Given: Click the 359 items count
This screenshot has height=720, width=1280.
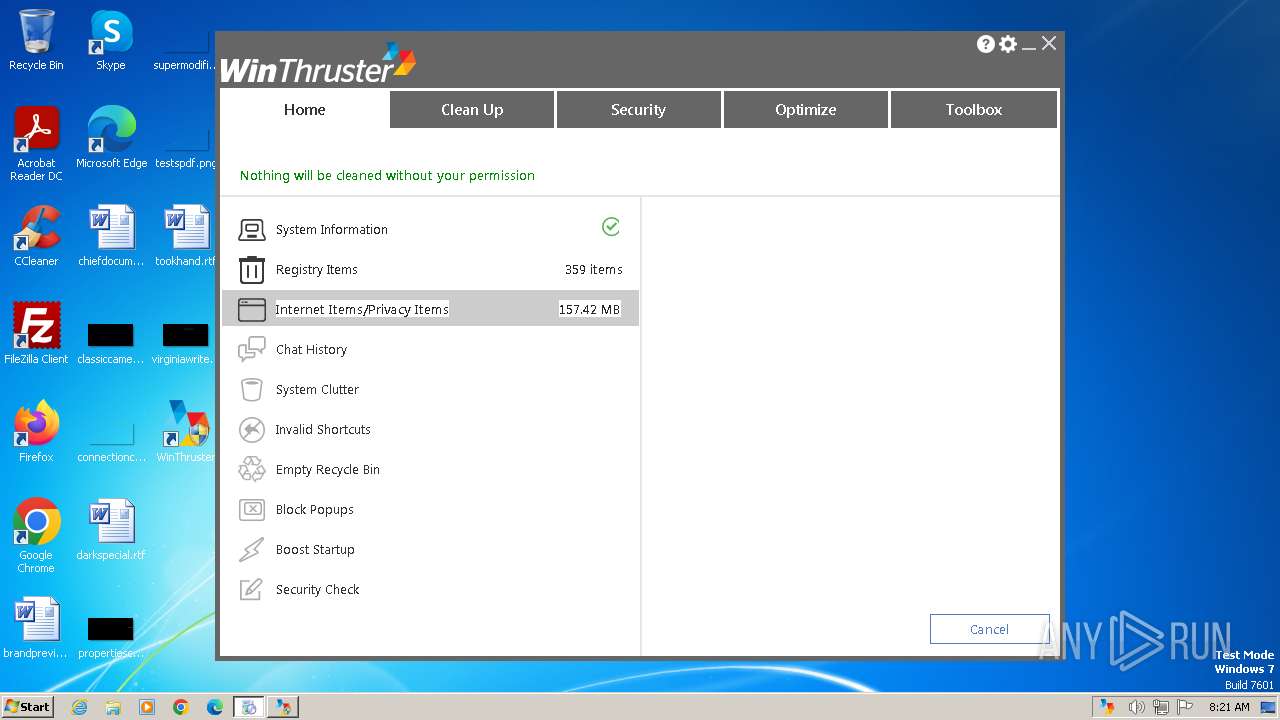Looking at the screenshot, I should pyautogui.click(x=594, y=270).
